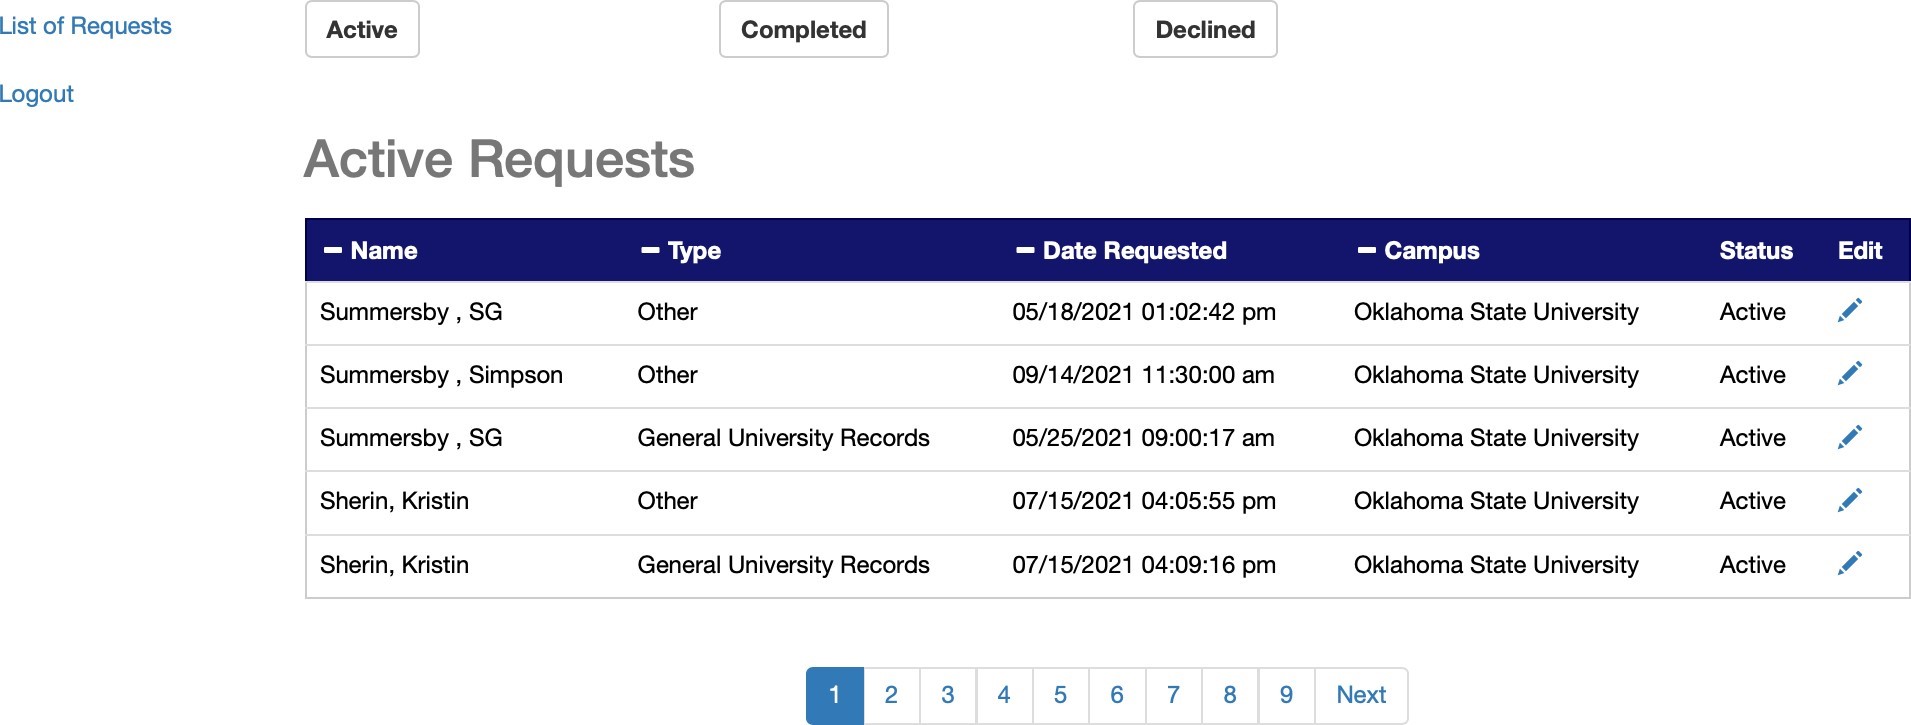Select date 07/15/2021 04:09:16 pm
This screenshot has width=1911, height=725.
(x=1144, y=565)
